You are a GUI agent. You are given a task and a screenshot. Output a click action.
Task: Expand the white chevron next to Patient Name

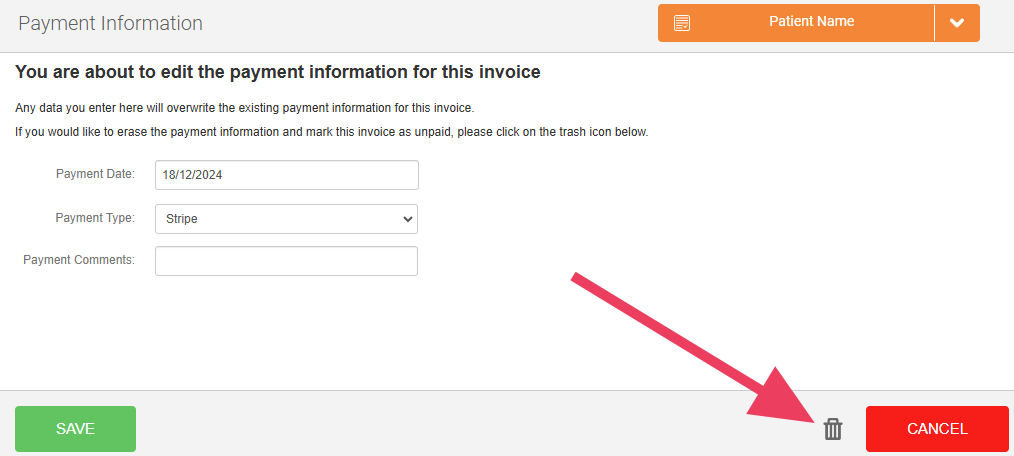click(956, 23)
